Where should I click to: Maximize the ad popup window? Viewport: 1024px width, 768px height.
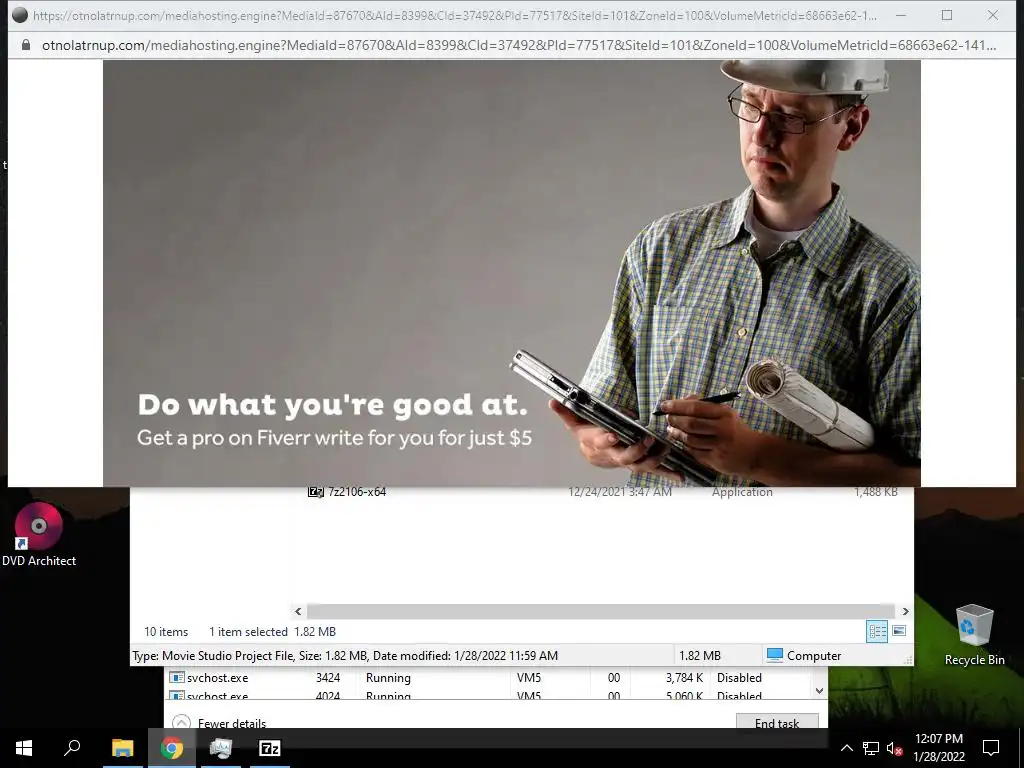click(947, 15)
